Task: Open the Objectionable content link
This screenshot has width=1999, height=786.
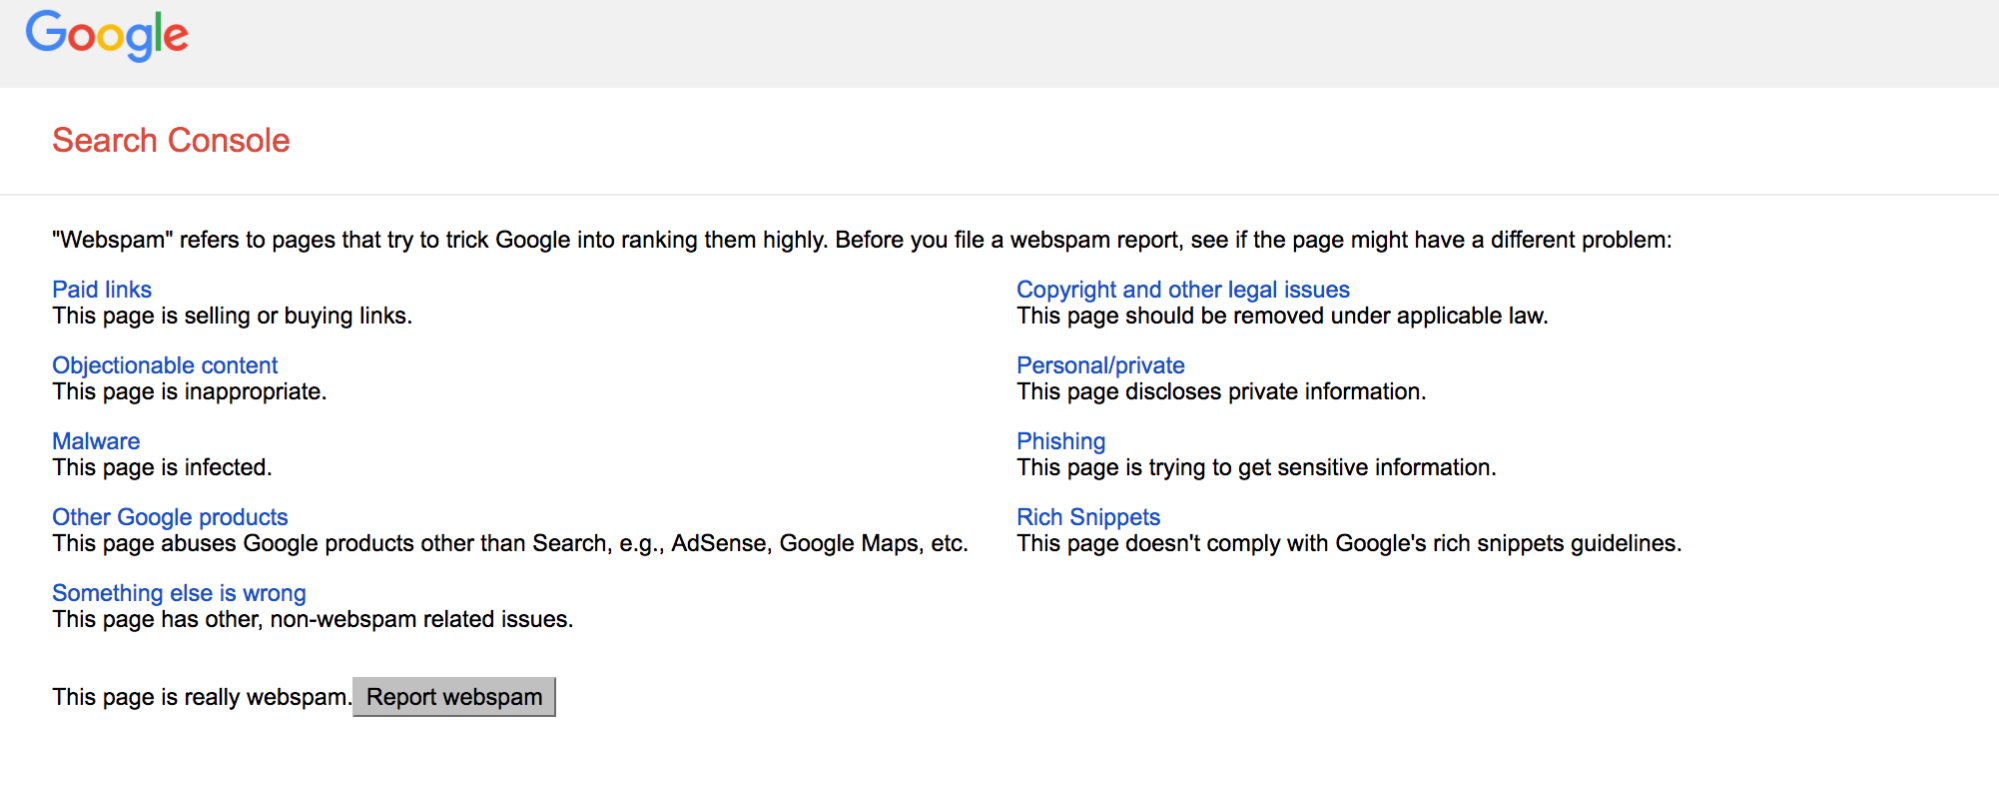Action: click(x=165, y=366)
